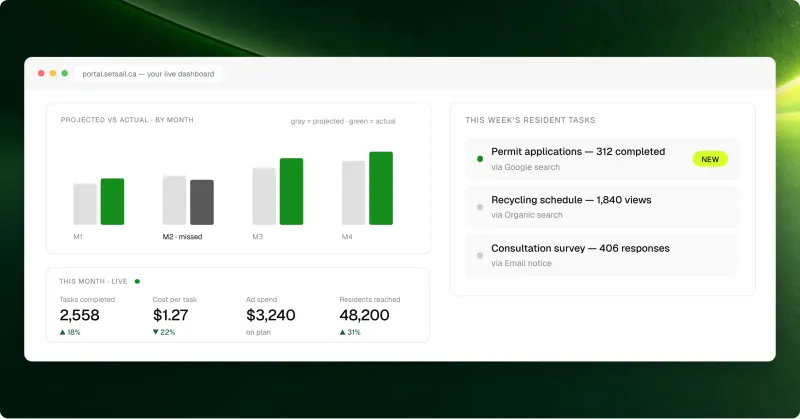Click 'Projected vs Actual · By Month' heading
The height and width of the screenshot is (419, 800).
[127, 120]
